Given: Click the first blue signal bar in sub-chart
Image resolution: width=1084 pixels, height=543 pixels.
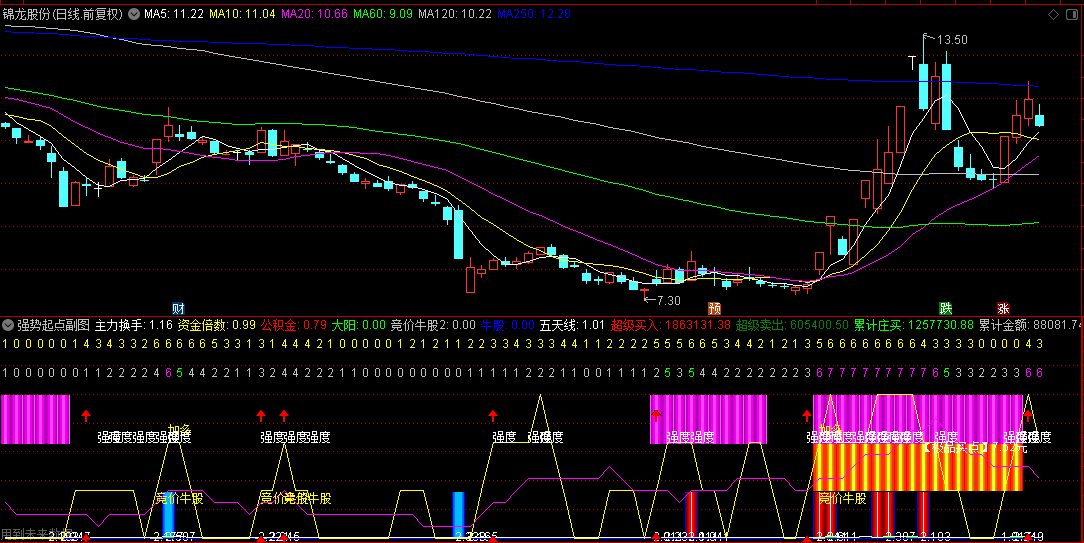Looking at the screenshot, I should tap(169, 515).
